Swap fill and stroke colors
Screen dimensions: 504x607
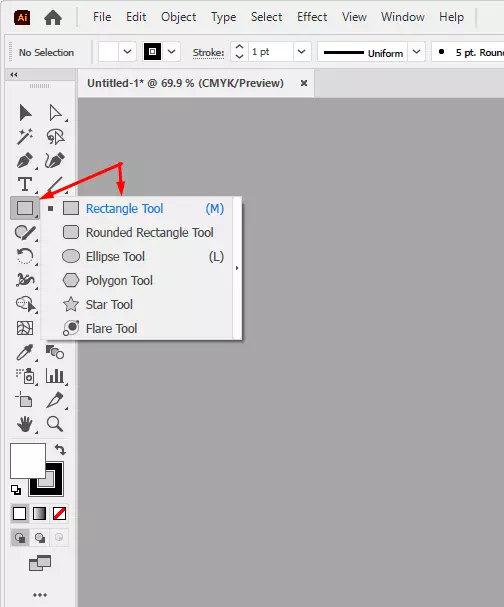pyautogui.click(x=60, y=449)
